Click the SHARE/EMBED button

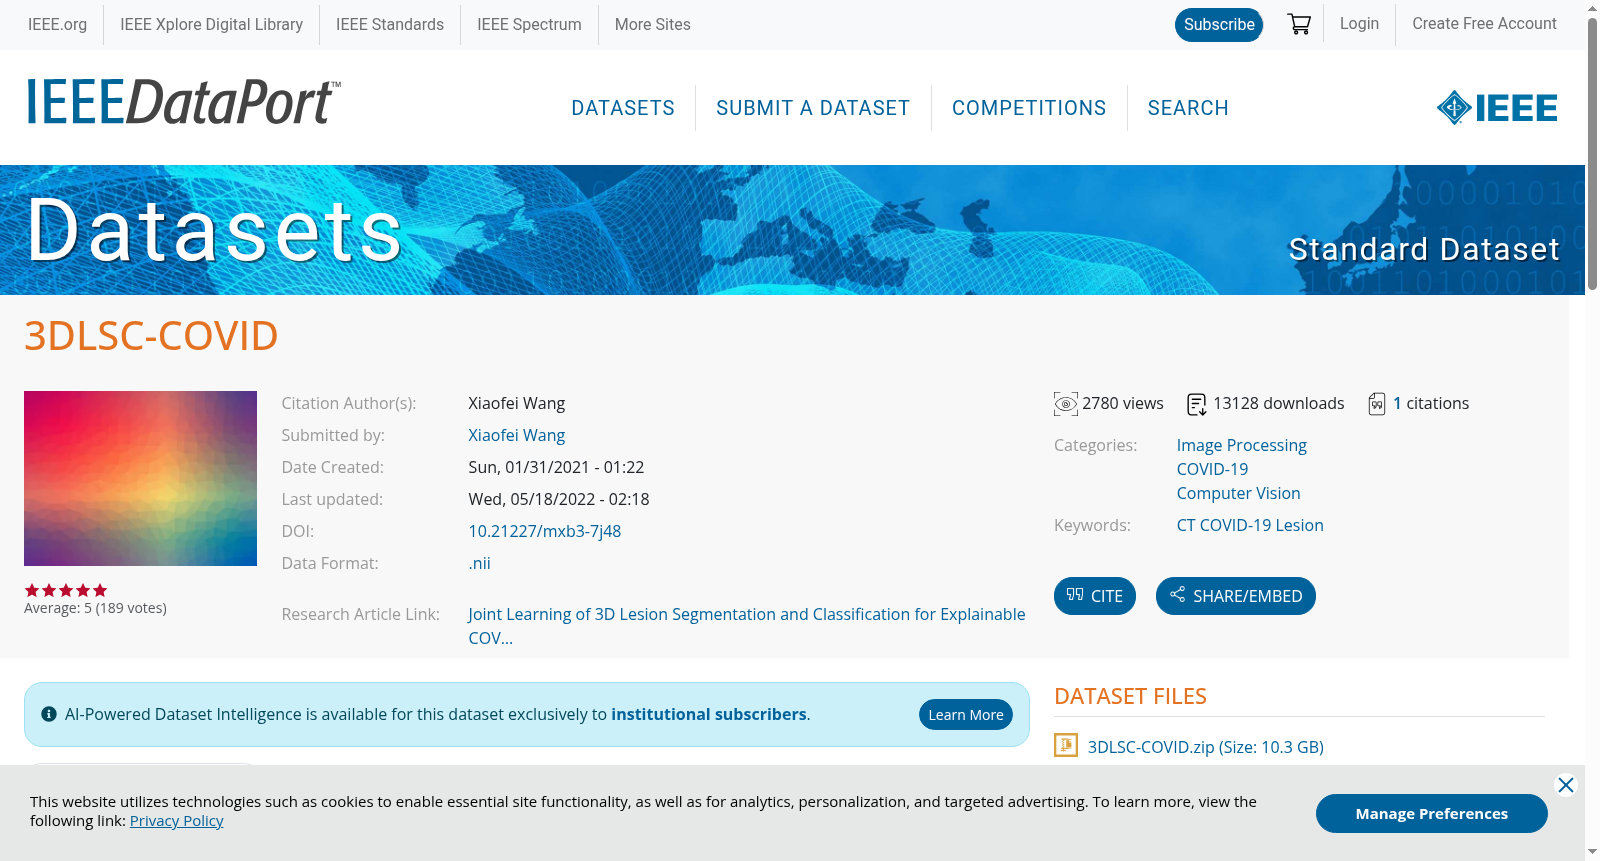pos(1236,596)
